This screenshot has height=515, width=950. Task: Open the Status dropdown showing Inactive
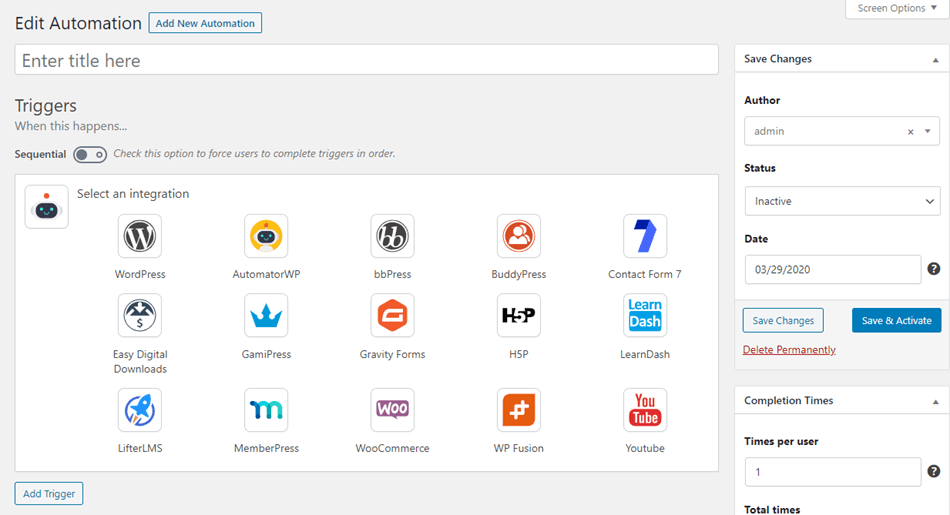842,201
